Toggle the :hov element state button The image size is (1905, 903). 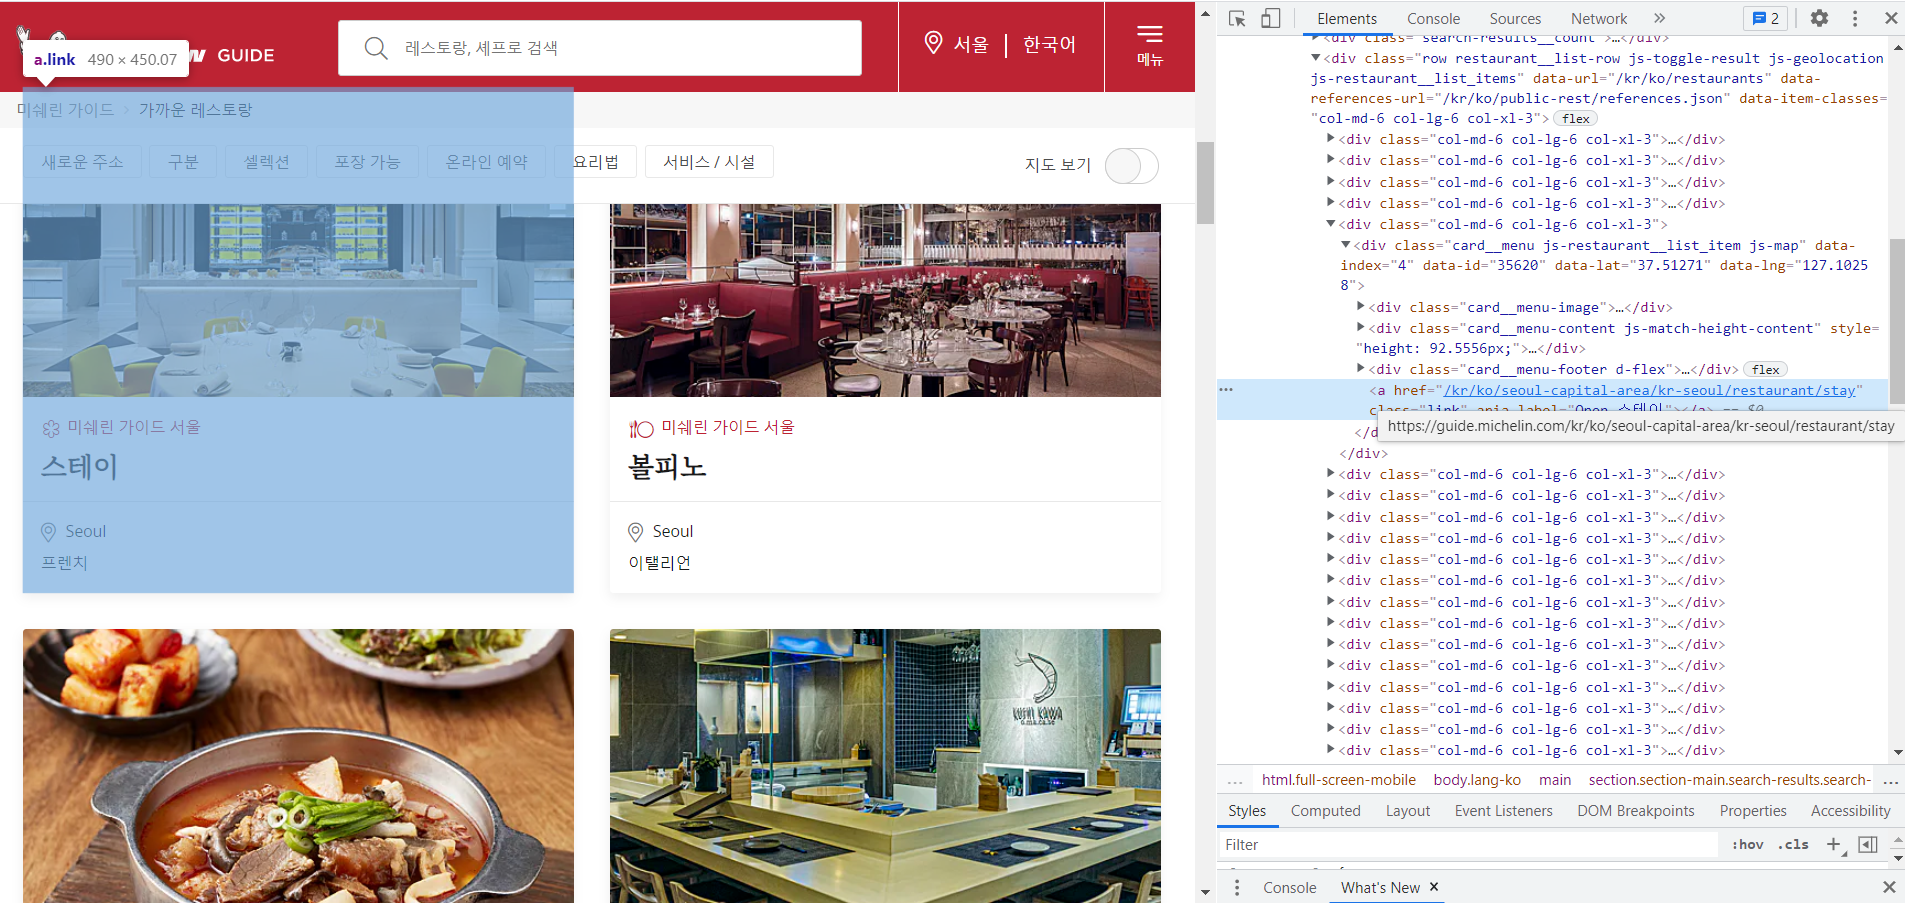pyautogui.click(x=1747, y=844)
